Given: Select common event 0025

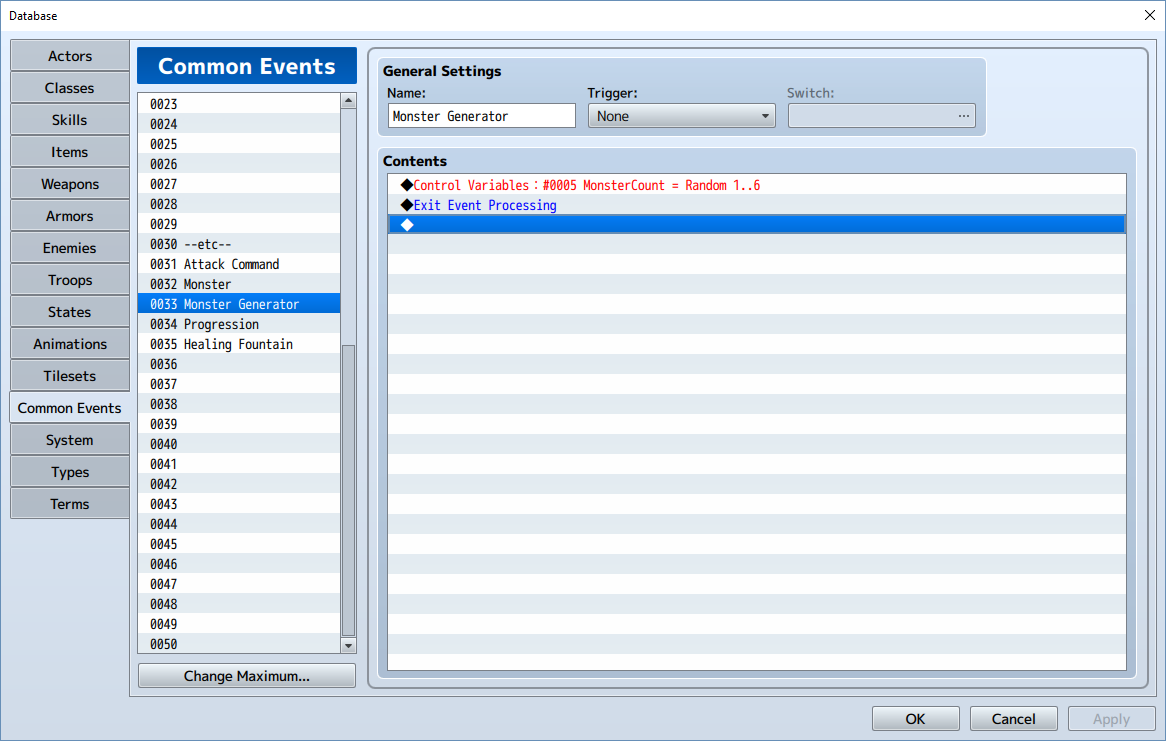Looking at the screenshot, I should [x=239, y=144].
